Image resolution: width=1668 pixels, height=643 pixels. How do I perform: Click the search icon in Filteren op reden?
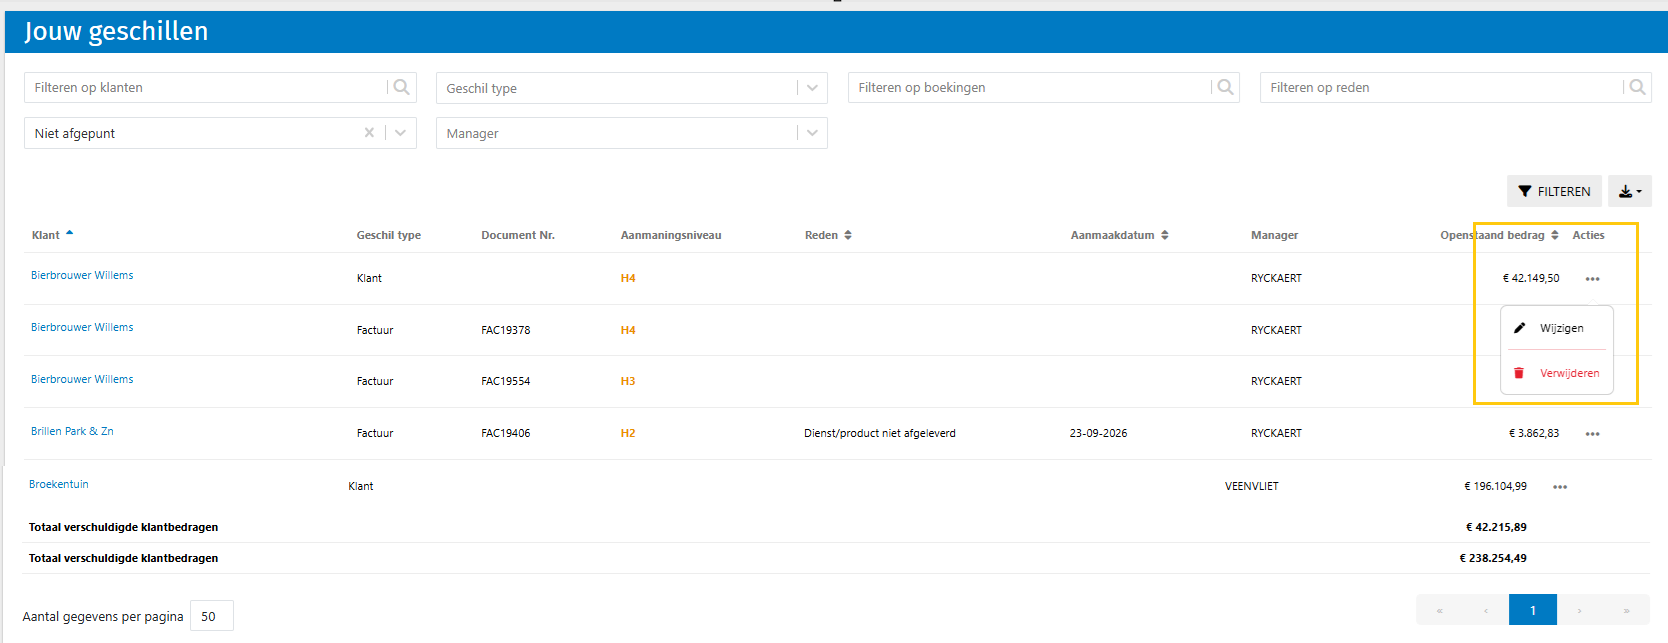[1637, 87]
